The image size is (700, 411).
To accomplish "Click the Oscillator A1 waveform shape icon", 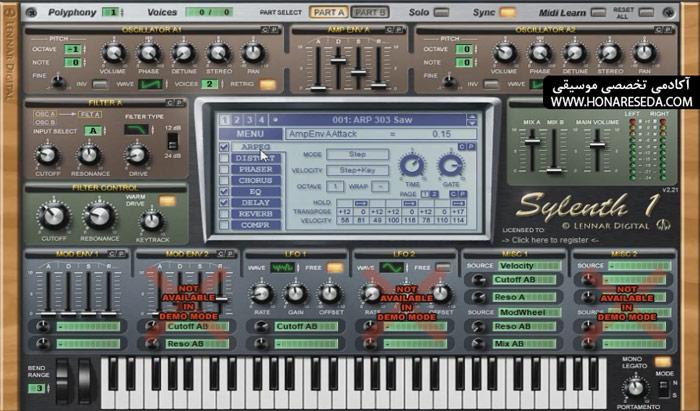I will (x=150, y=84).
